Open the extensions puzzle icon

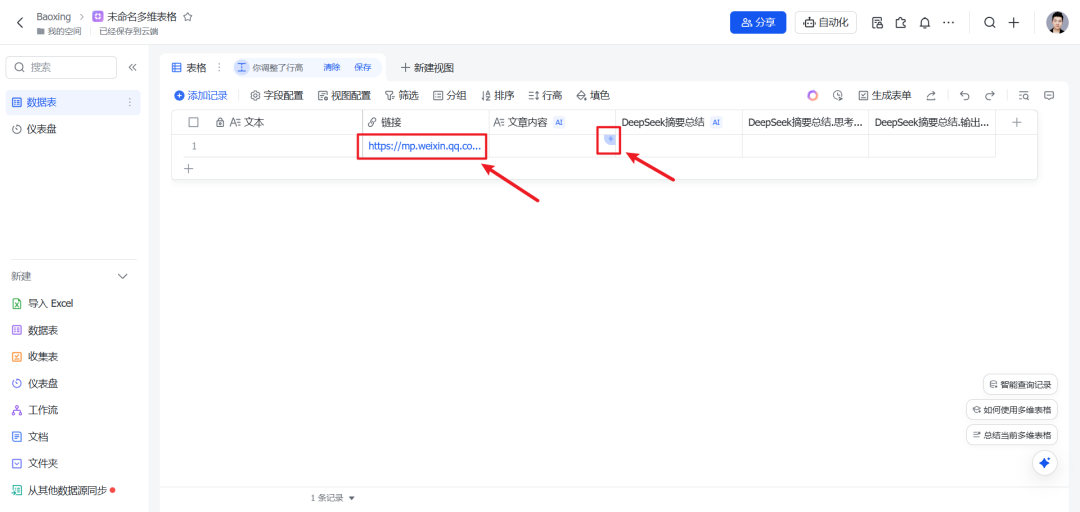[901, 23]
